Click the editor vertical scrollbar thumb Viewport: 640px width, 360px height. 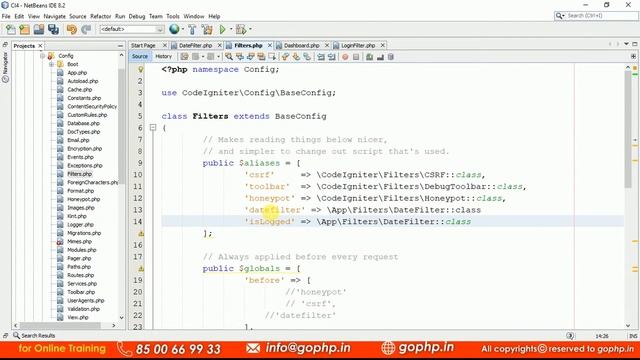tap(628, 129)
